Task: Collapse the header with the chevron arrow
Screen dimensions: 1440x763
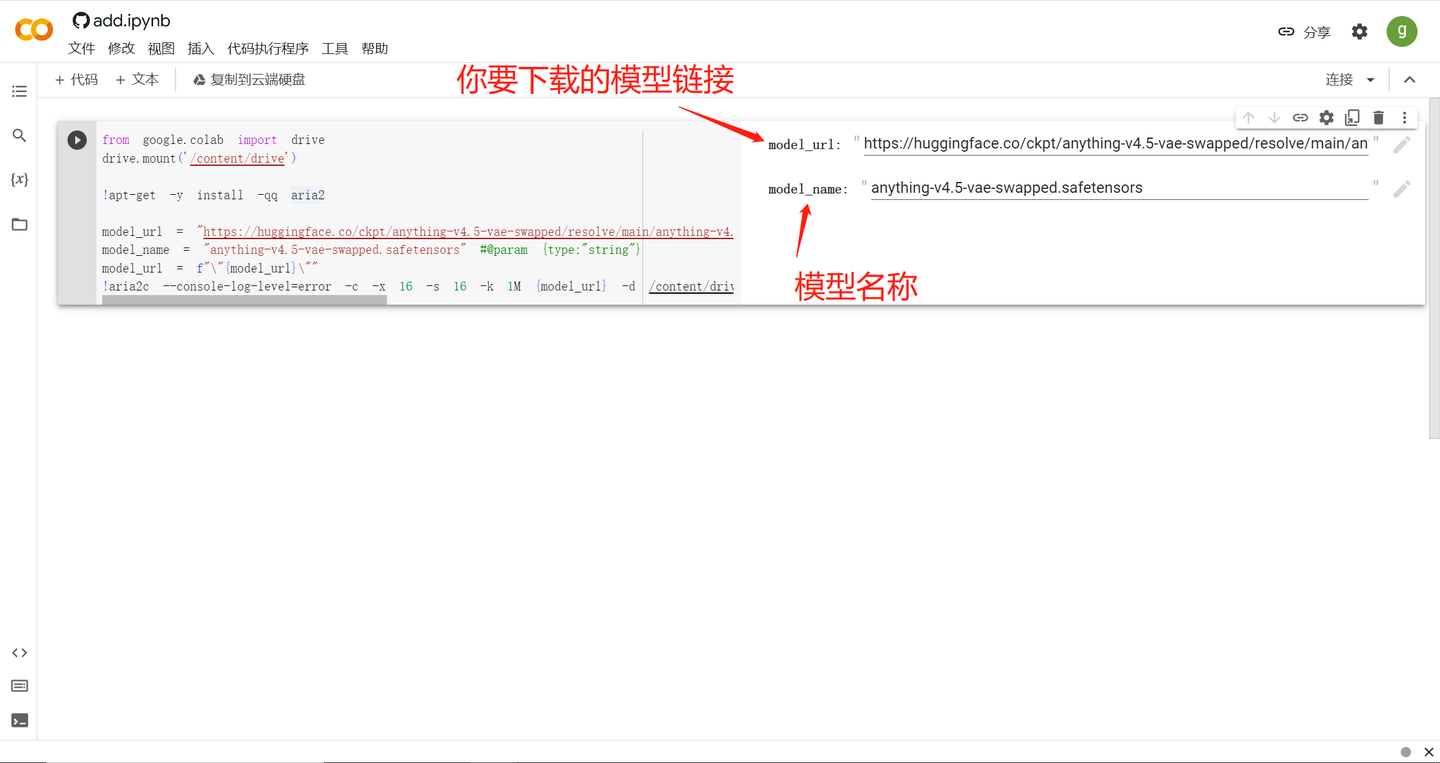Action: pos(1409,78)
